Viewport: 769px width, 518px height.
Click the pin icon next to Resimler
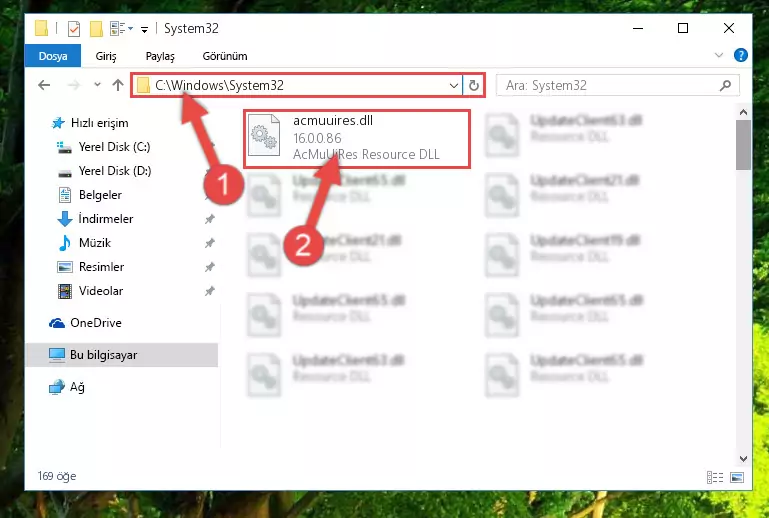click(x=209, y=267)
